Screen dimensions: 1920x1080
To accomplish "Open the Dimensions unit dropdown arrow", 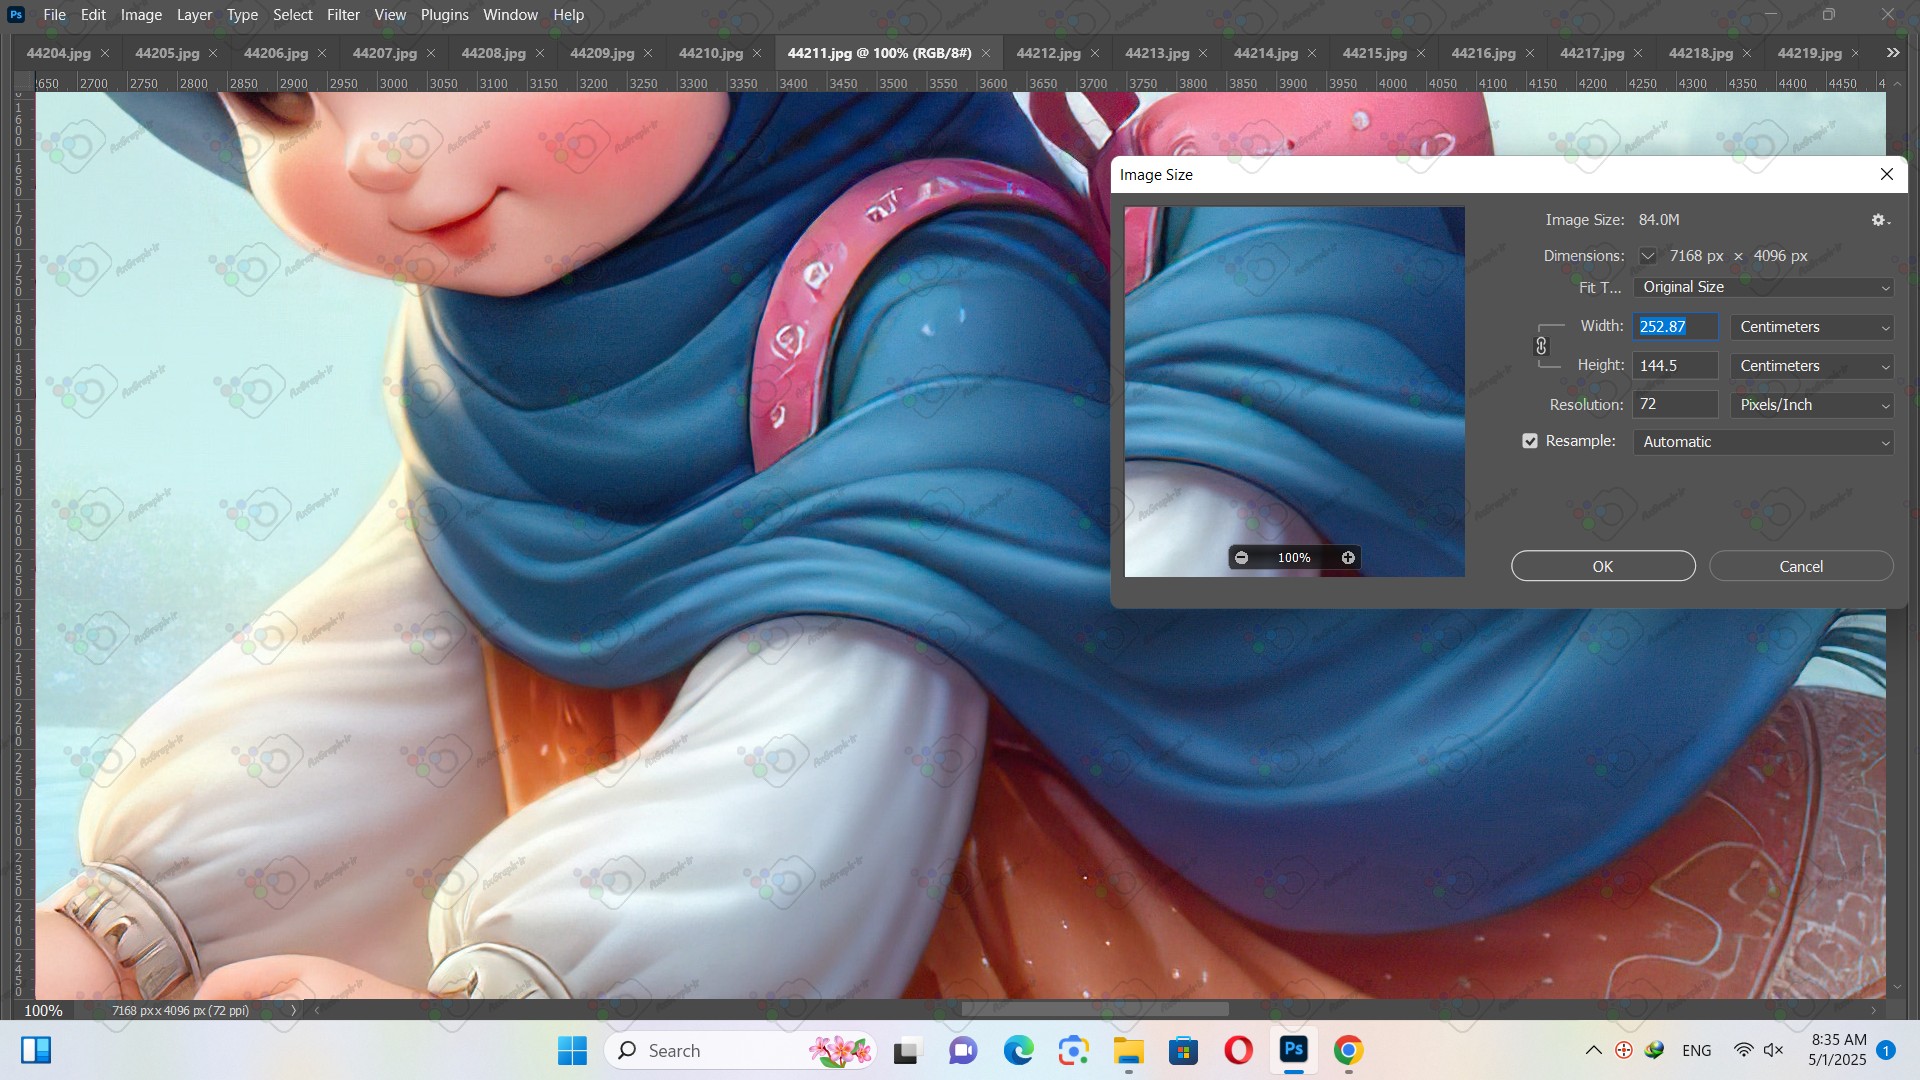I will pos(1648,256).
